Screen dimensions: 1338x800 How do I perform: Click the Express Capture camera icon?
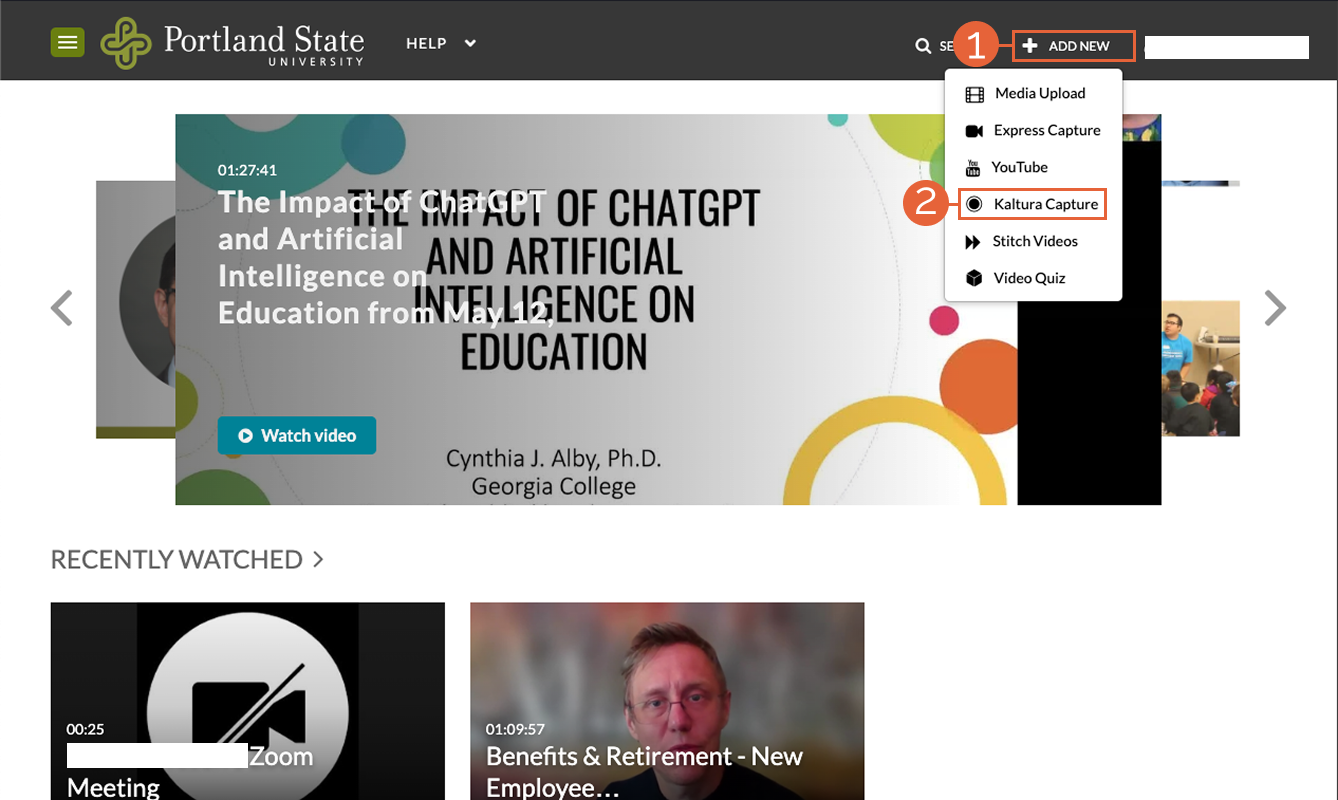pos(974,131)
